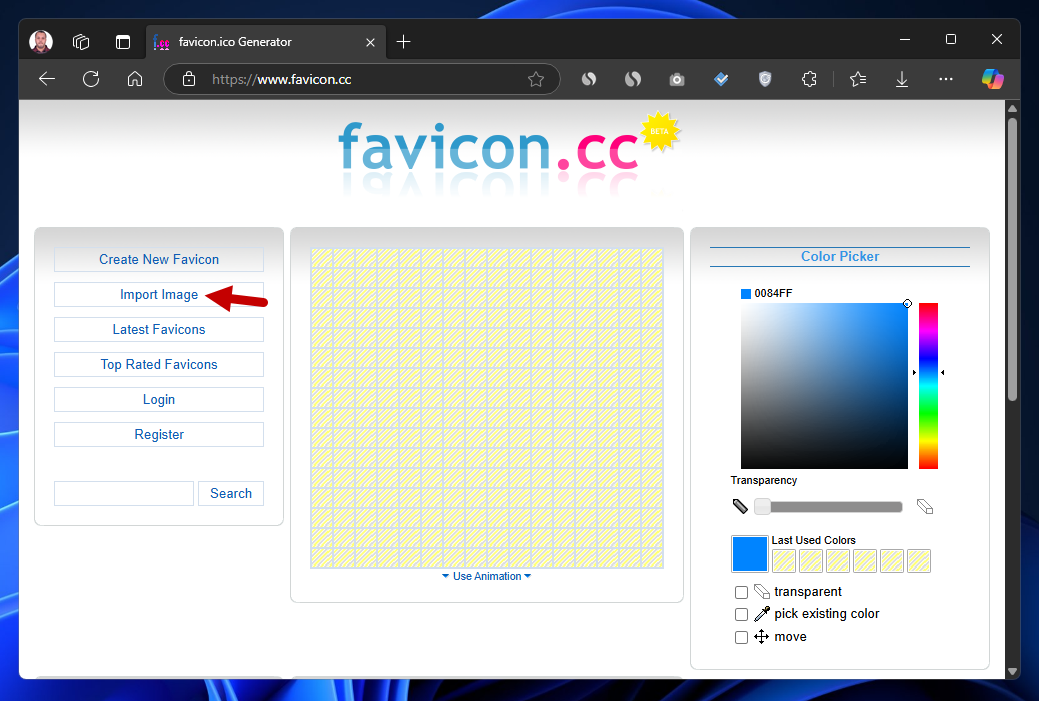Click the browser Back arrow
This screenshot has height=701, width=1039.
pyautogui.click(x=47, y=80)
